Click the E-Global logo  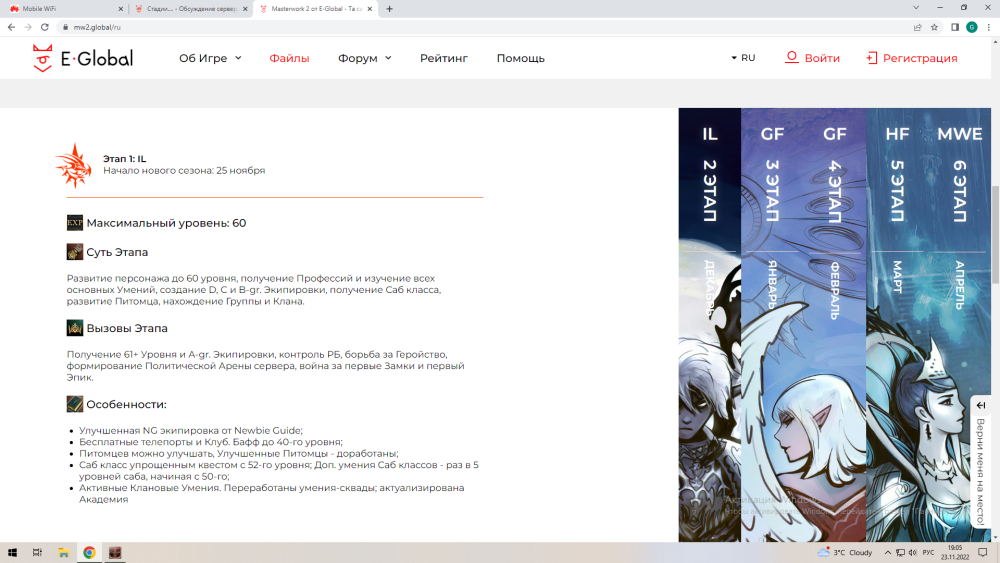(x=82, y=58)
